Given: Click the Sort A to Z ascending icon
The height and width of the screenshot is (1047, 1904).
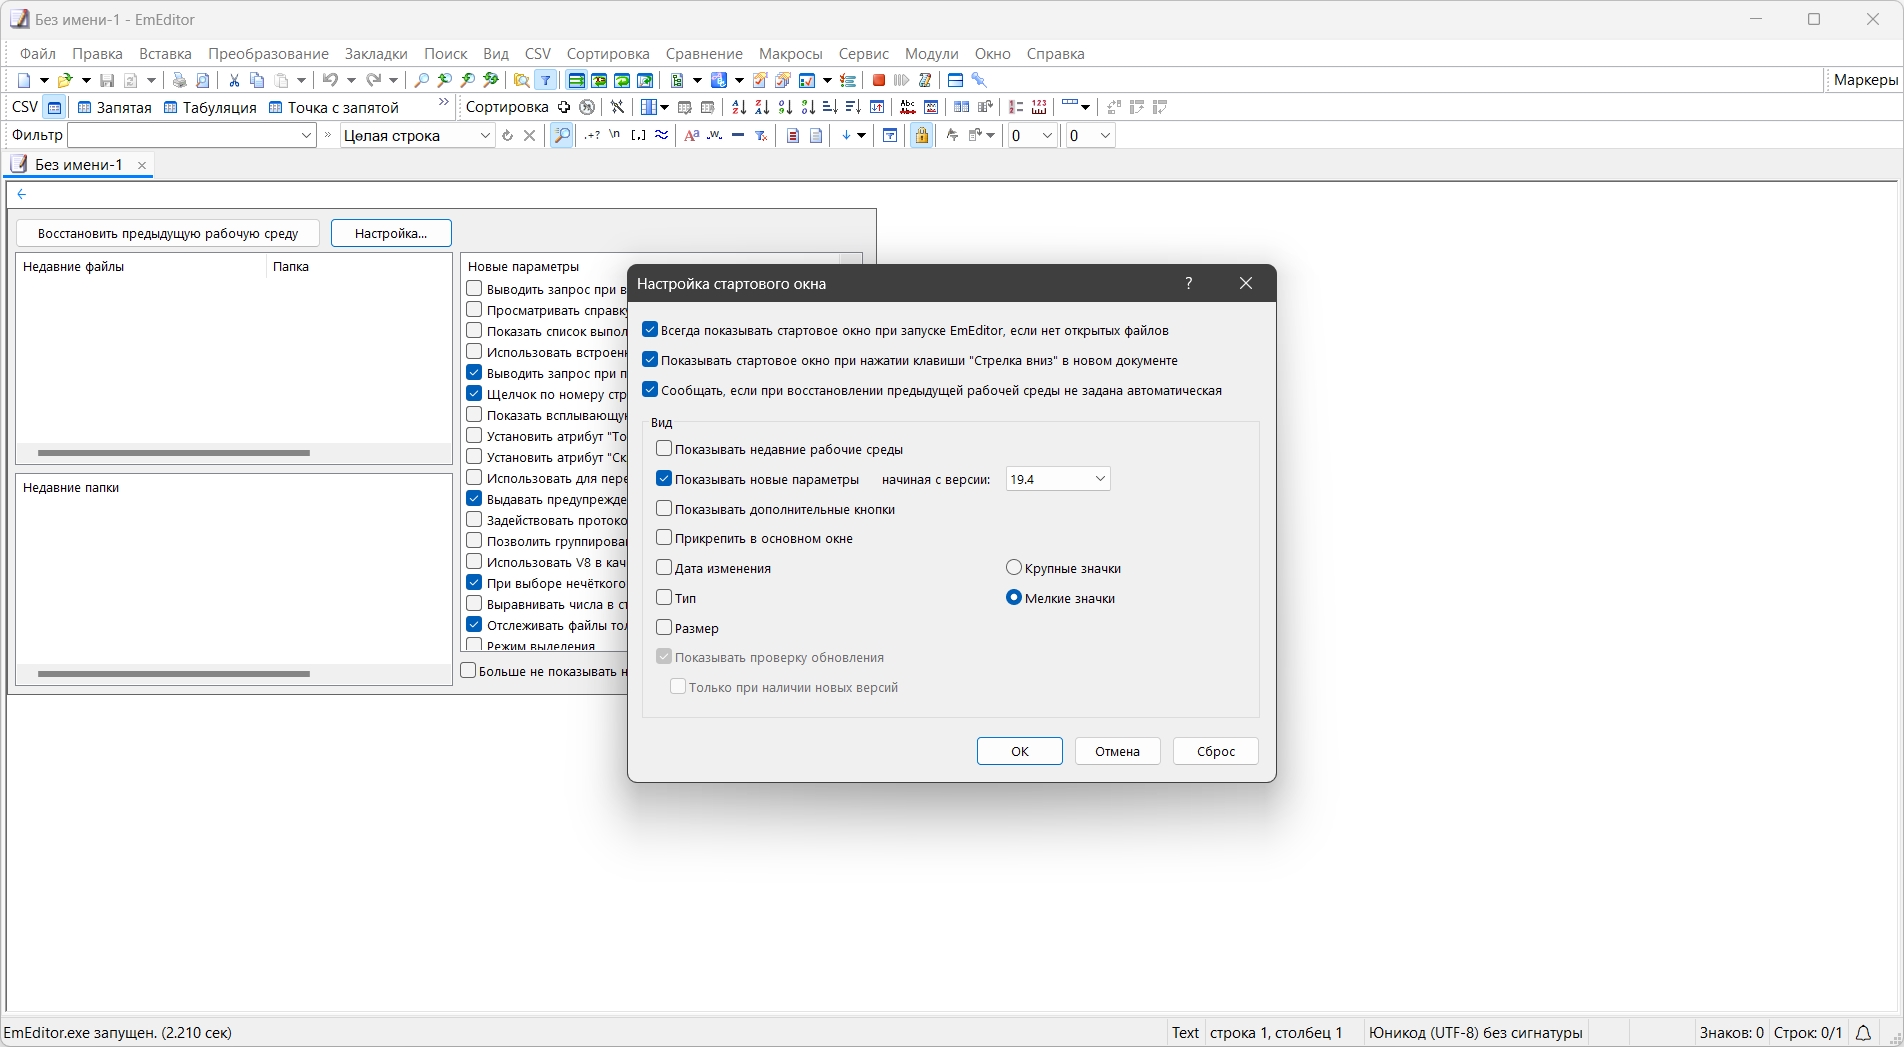Looking at the screenshot, I should pyautogui.click(x=739, y=107).
